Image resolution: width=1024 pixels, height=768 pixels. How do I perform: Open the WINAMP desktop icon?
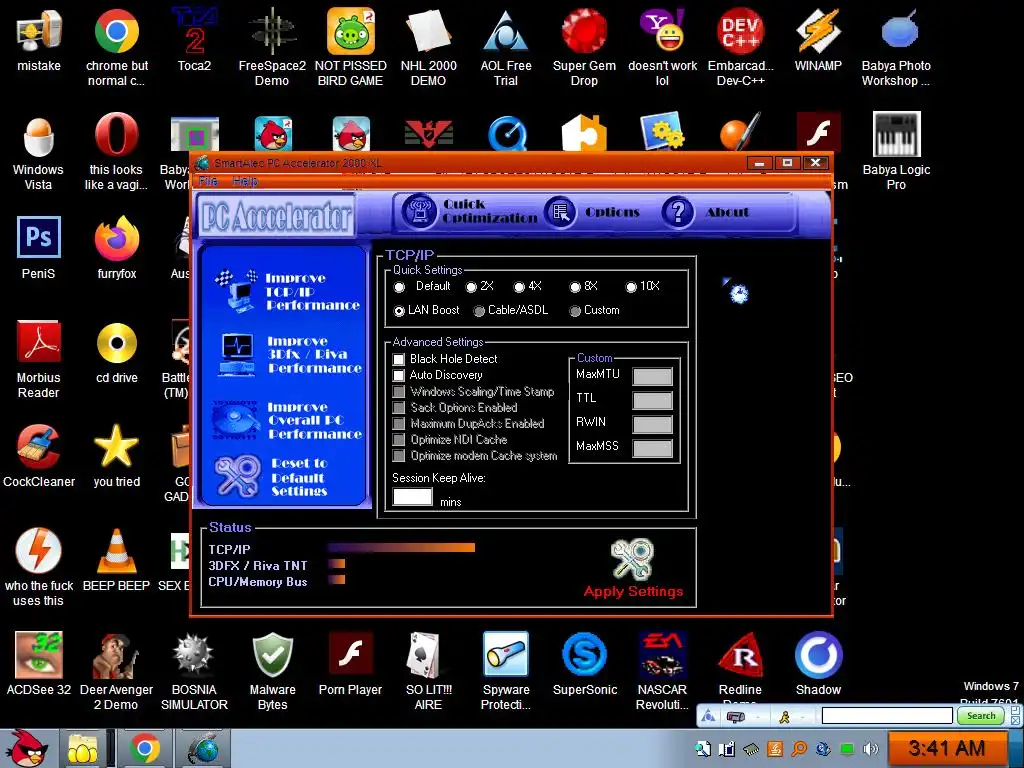tap(818, 40)
